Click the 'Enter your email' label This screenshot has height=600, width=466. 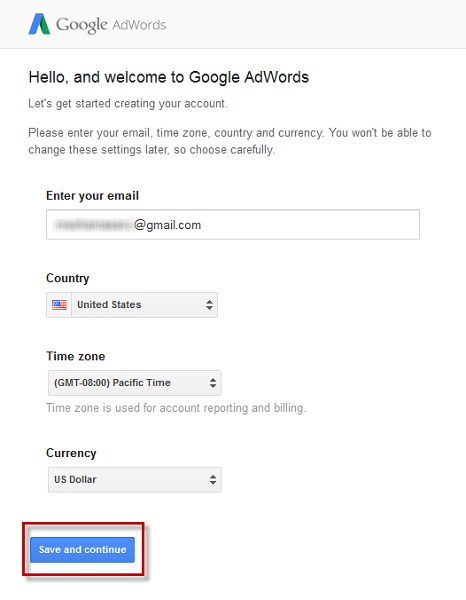pyautogui.click(x=92, y=196)
